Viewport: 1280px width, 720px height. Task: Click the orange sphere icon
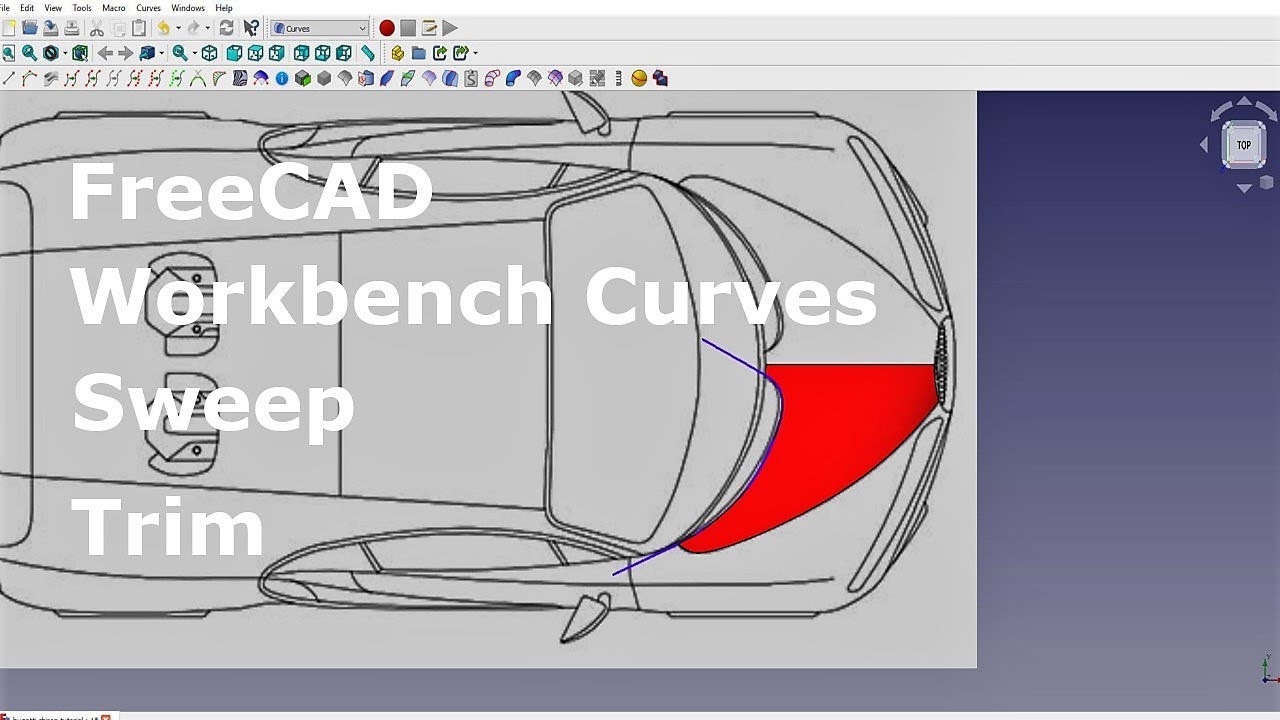639,78
